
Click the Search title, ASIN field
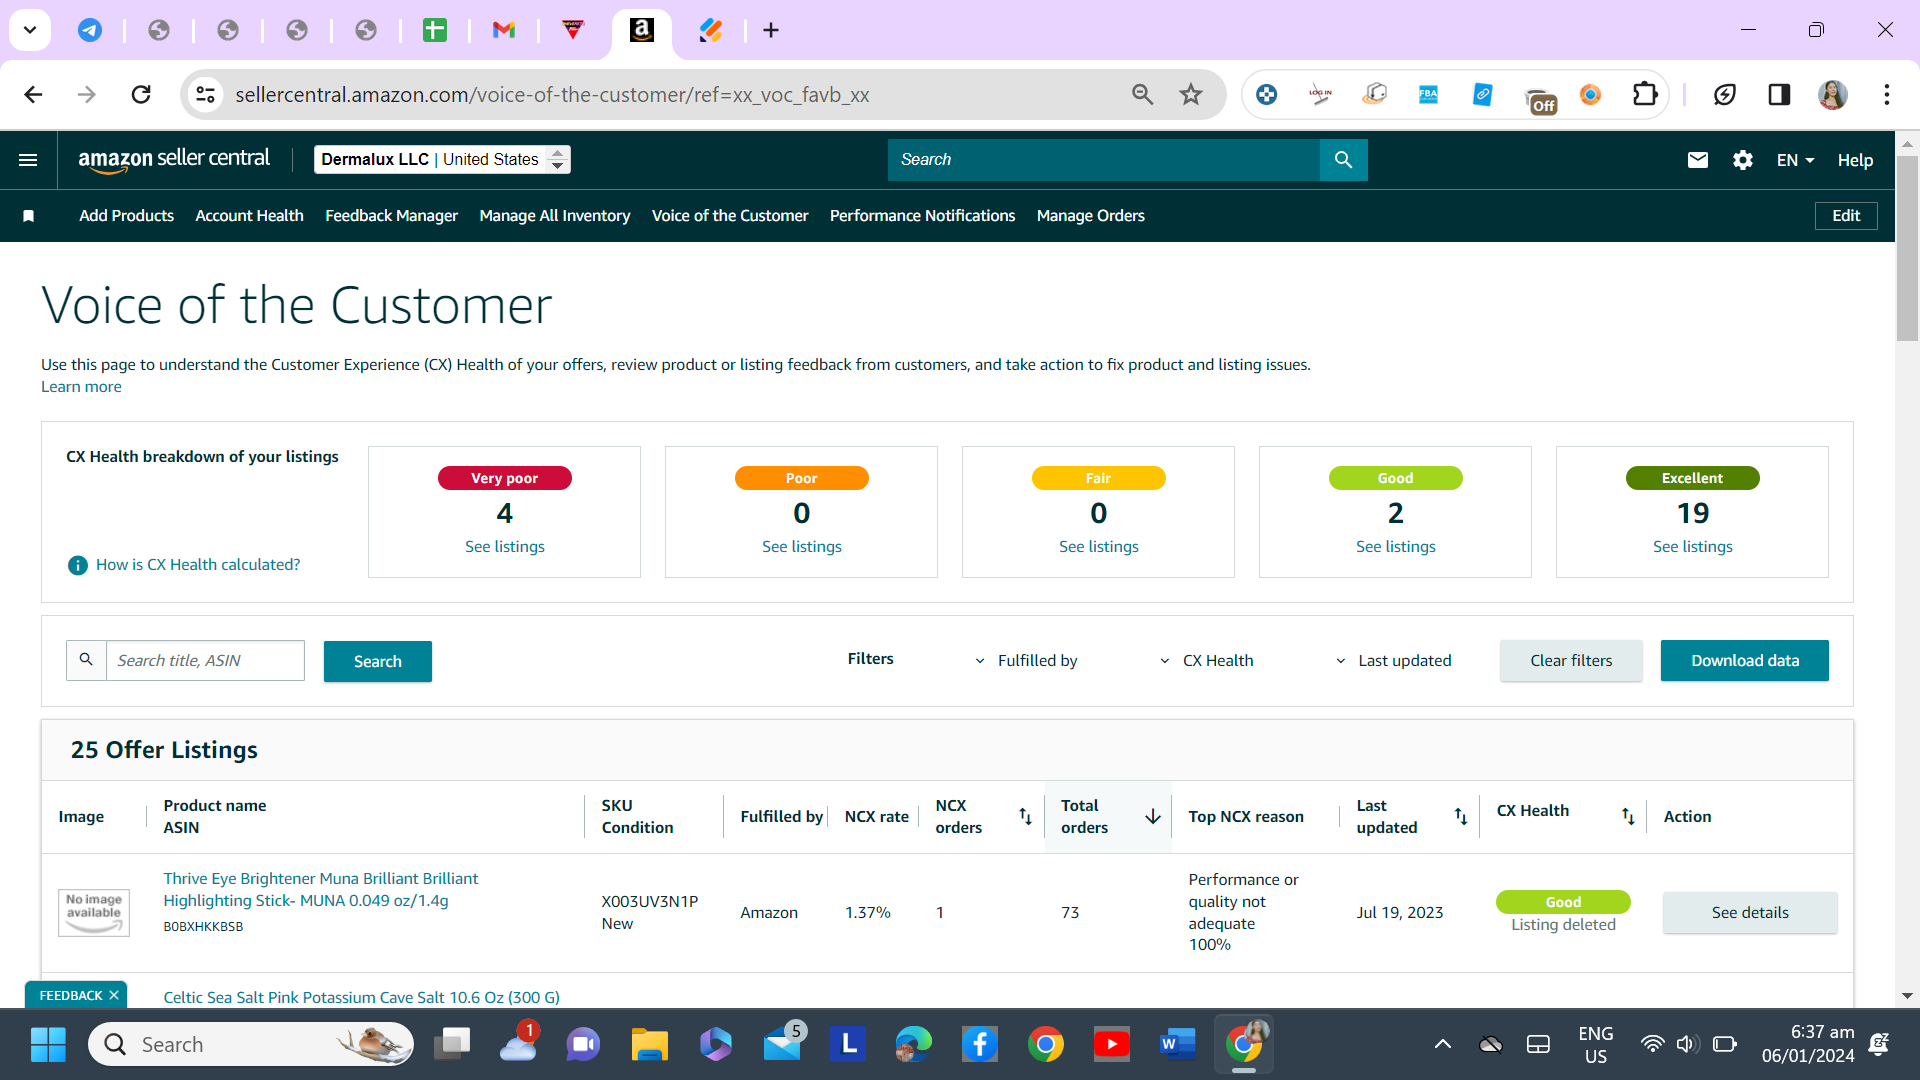pos(205,661)
